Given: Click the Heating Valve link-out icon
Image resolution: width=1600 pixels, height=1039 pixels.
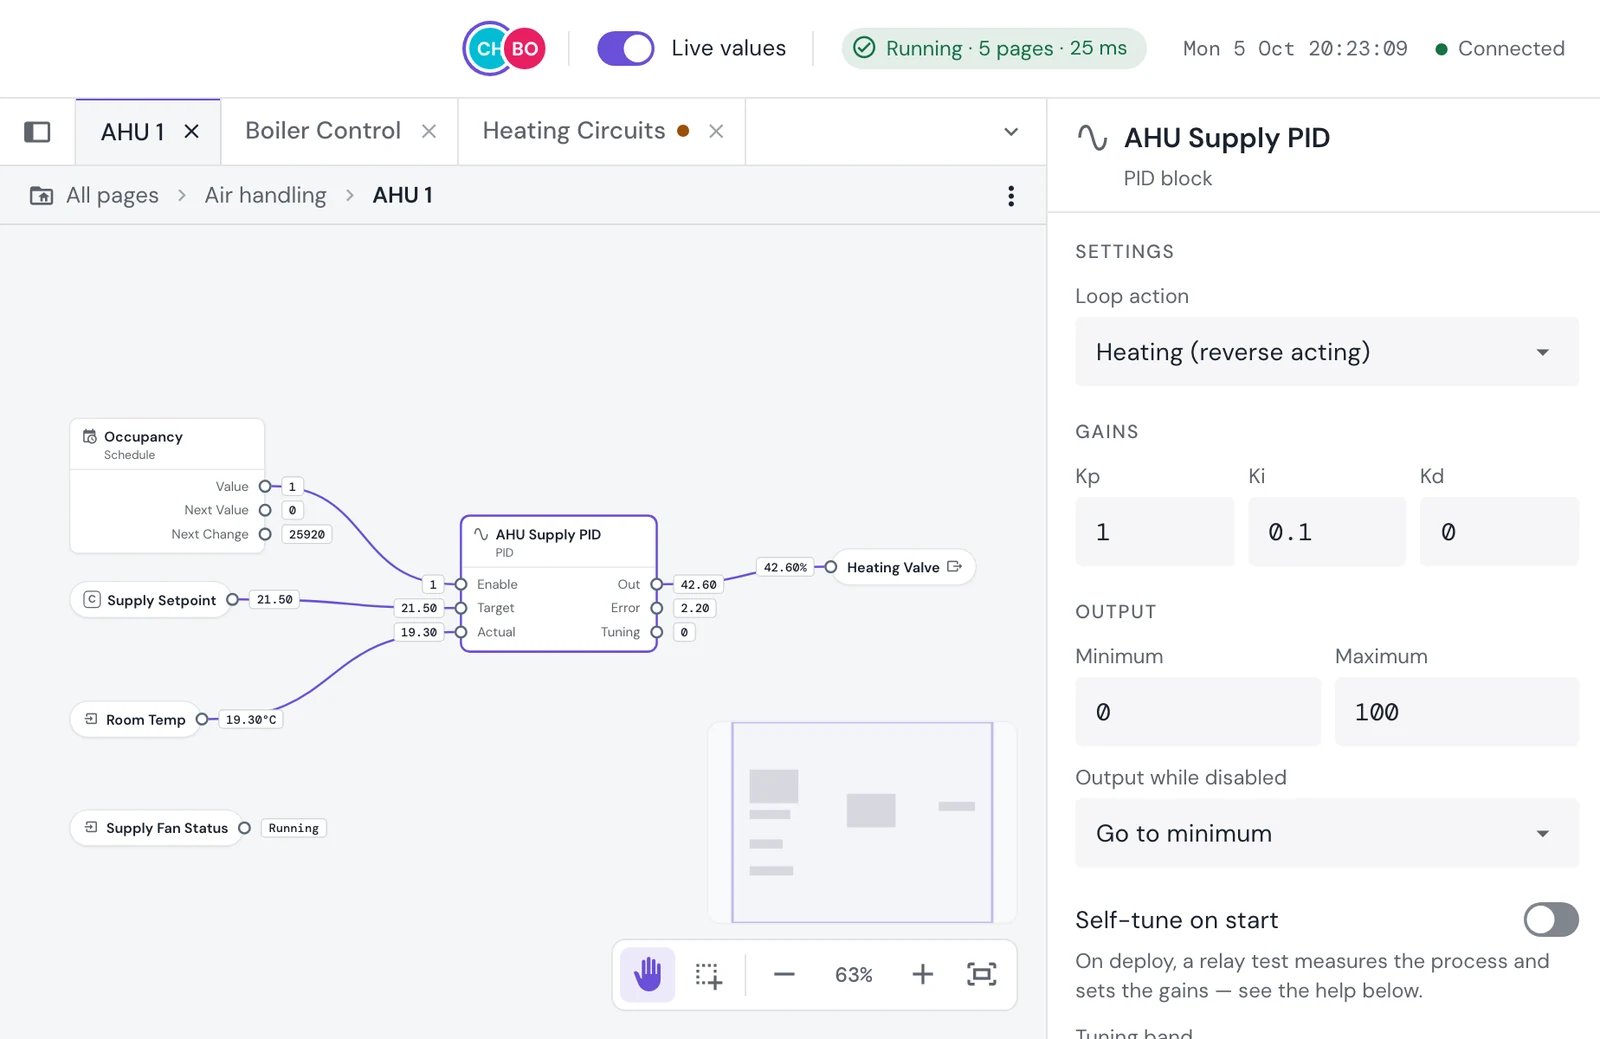Looking at the screenshot, I should [954, 567].
